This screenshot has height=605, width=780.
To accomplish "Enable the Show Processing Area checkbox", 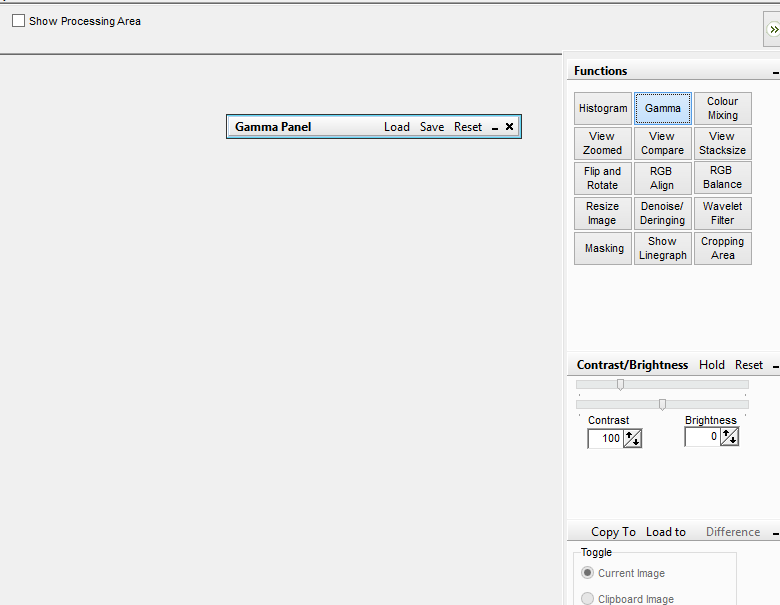I will click(18, 21).
